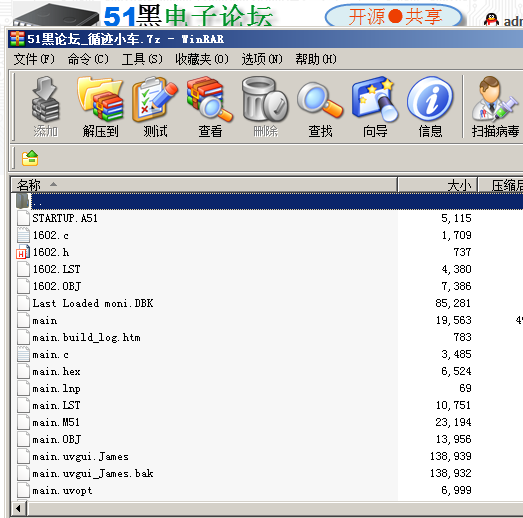Click the 扫描病毒 (Scan virus) icon
Screen dimensions: 523x518
click(x=495, y=107)
